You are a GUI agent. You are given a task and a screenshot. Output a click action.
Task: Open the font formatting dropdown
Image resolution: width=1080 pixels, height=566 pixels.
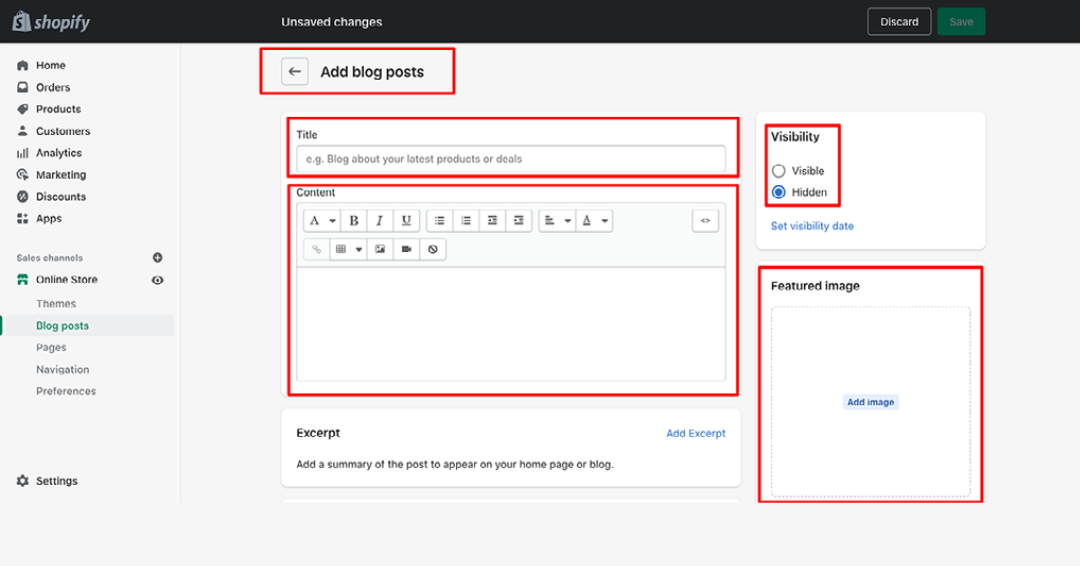(x=322, y=221)
